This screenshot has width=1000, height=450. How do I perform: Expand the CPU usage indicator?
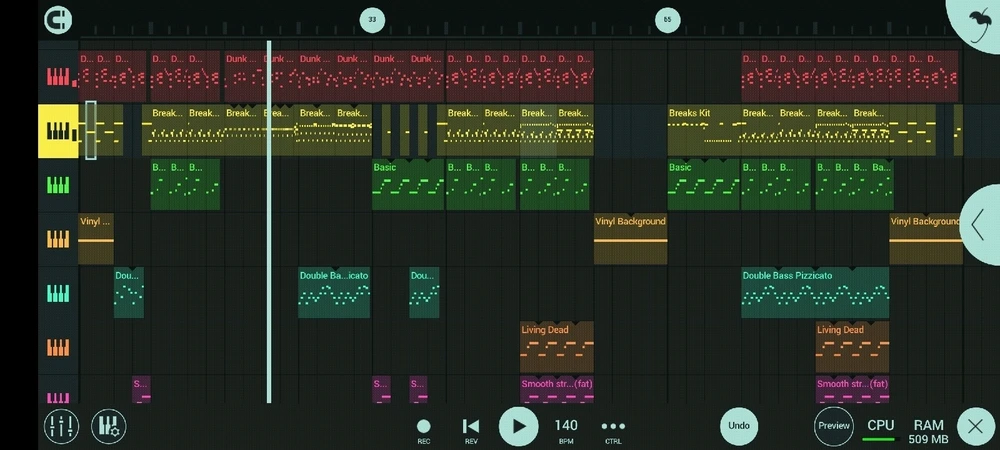pos(880,428)
